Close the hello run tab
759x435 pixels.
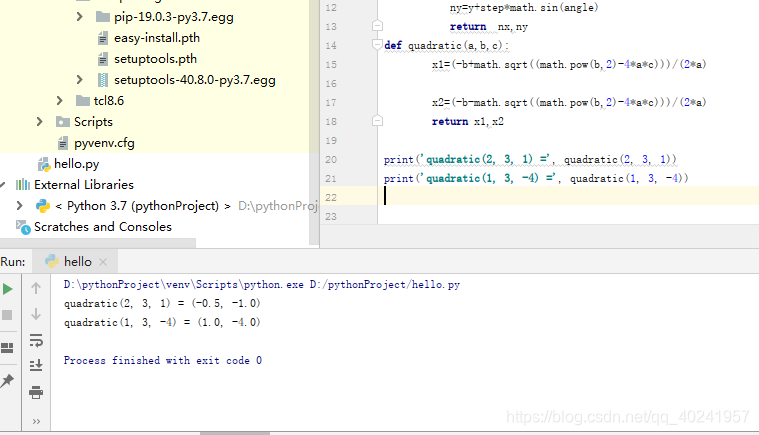[x=103, y=262]
